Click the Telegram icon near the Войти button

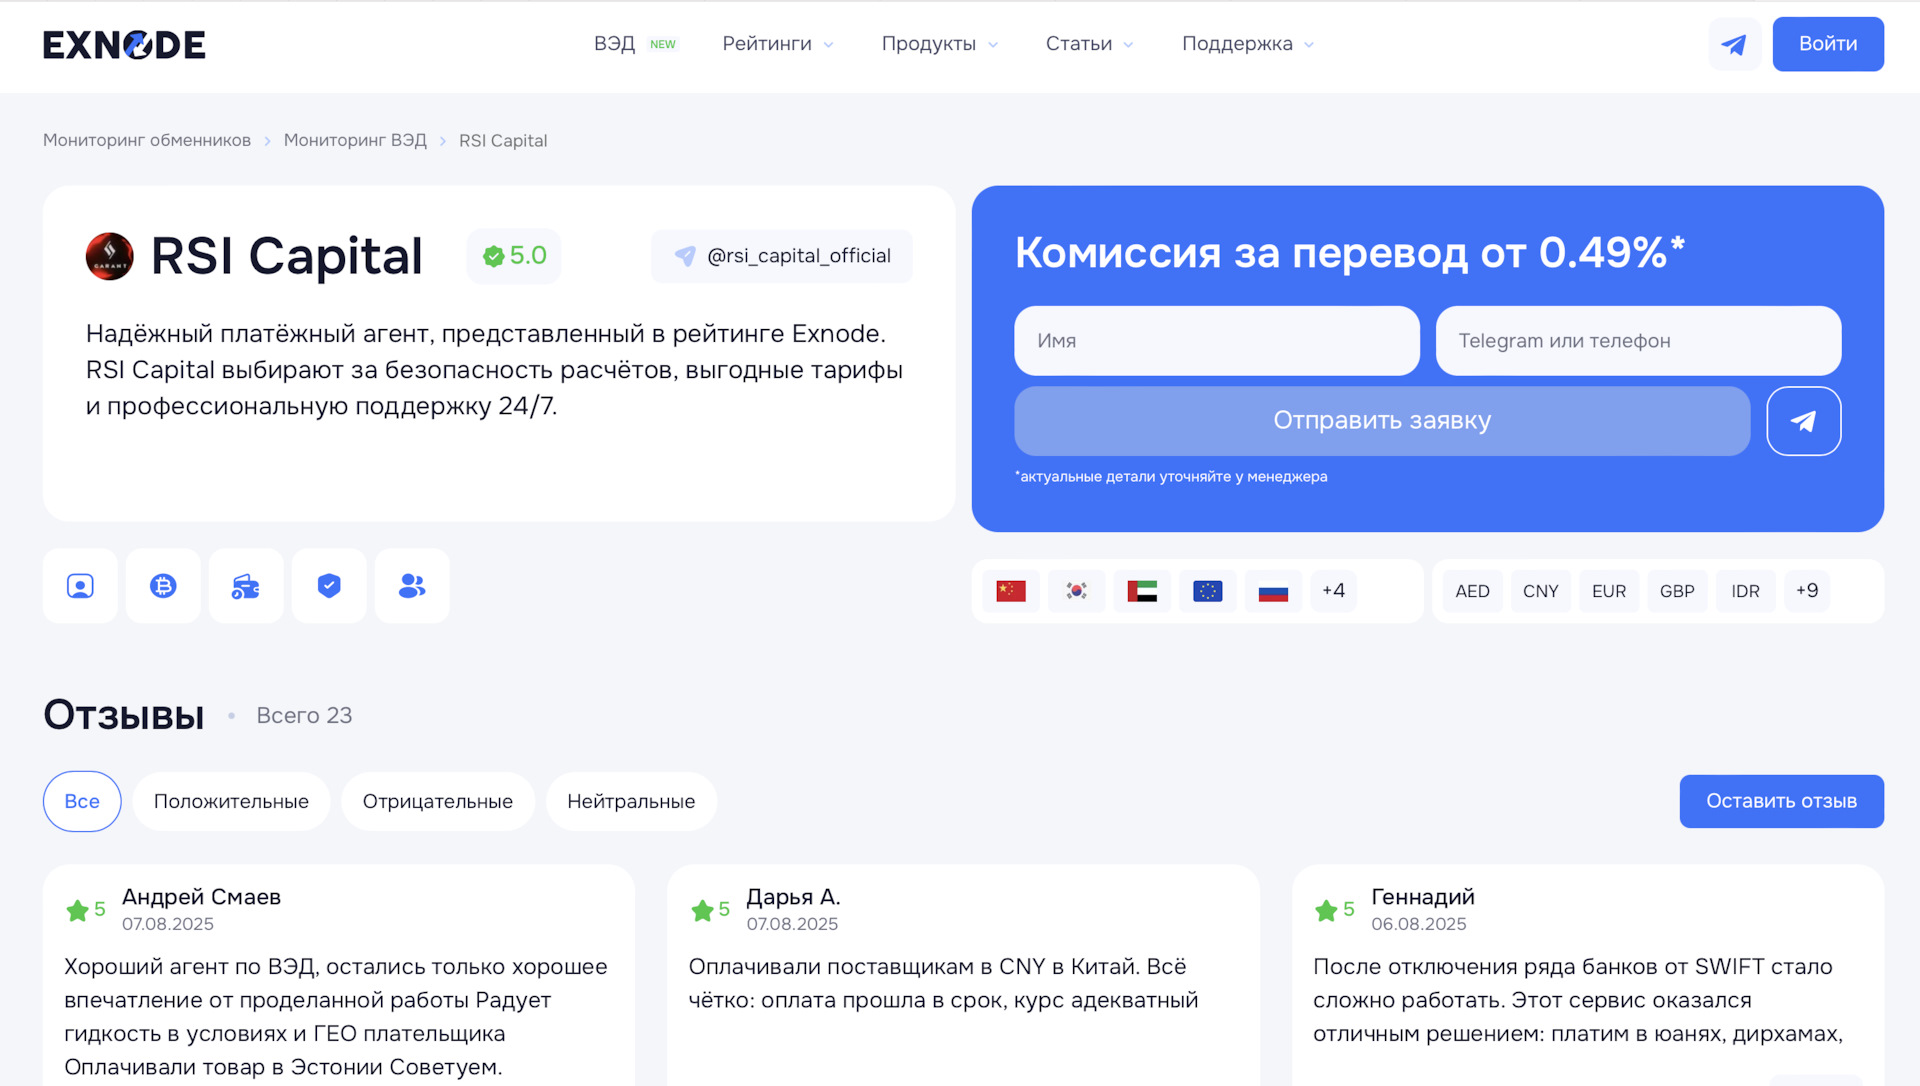pyautogui.click(x=1735, y=44)
